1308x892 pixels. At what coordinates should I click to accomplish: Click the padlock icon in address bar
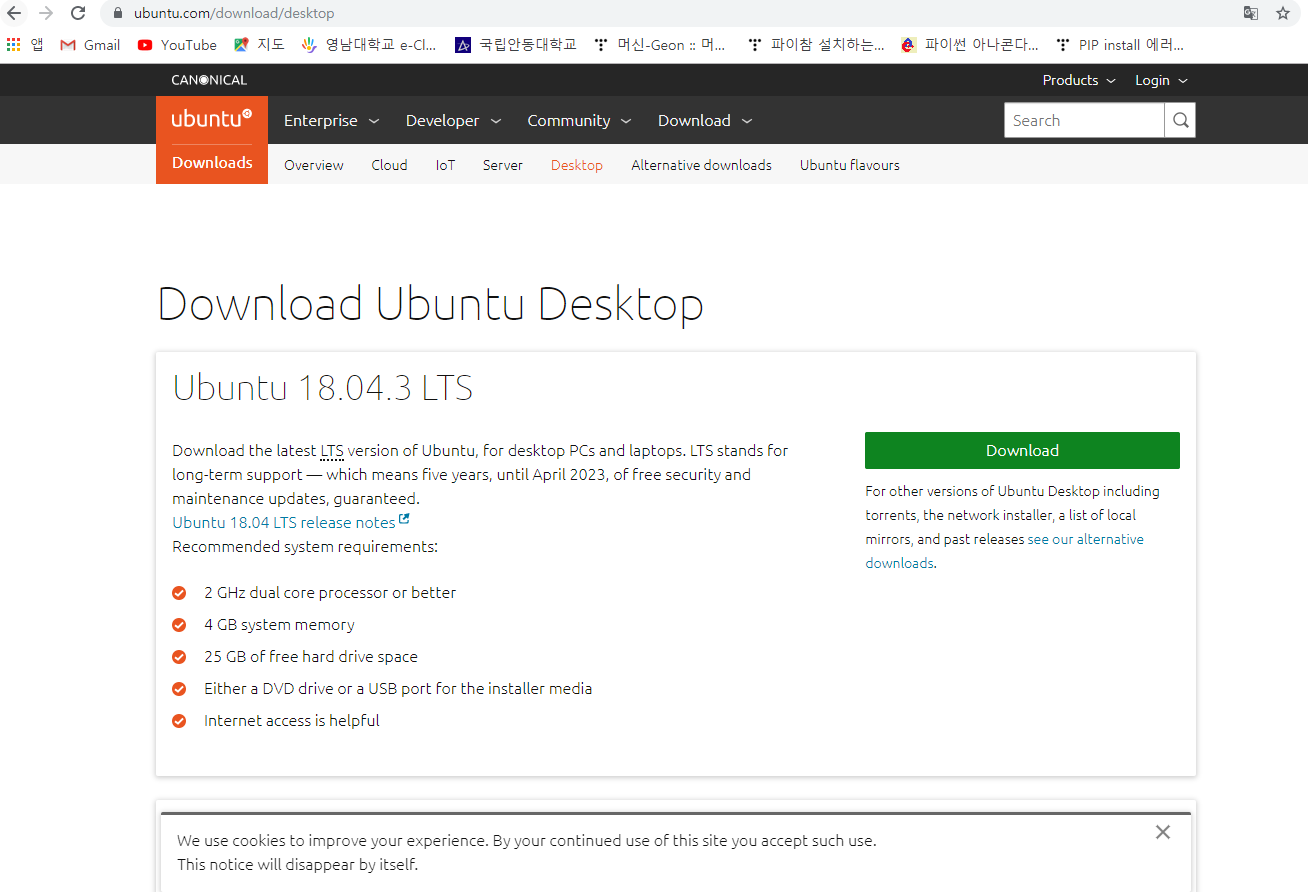(117, 14)
